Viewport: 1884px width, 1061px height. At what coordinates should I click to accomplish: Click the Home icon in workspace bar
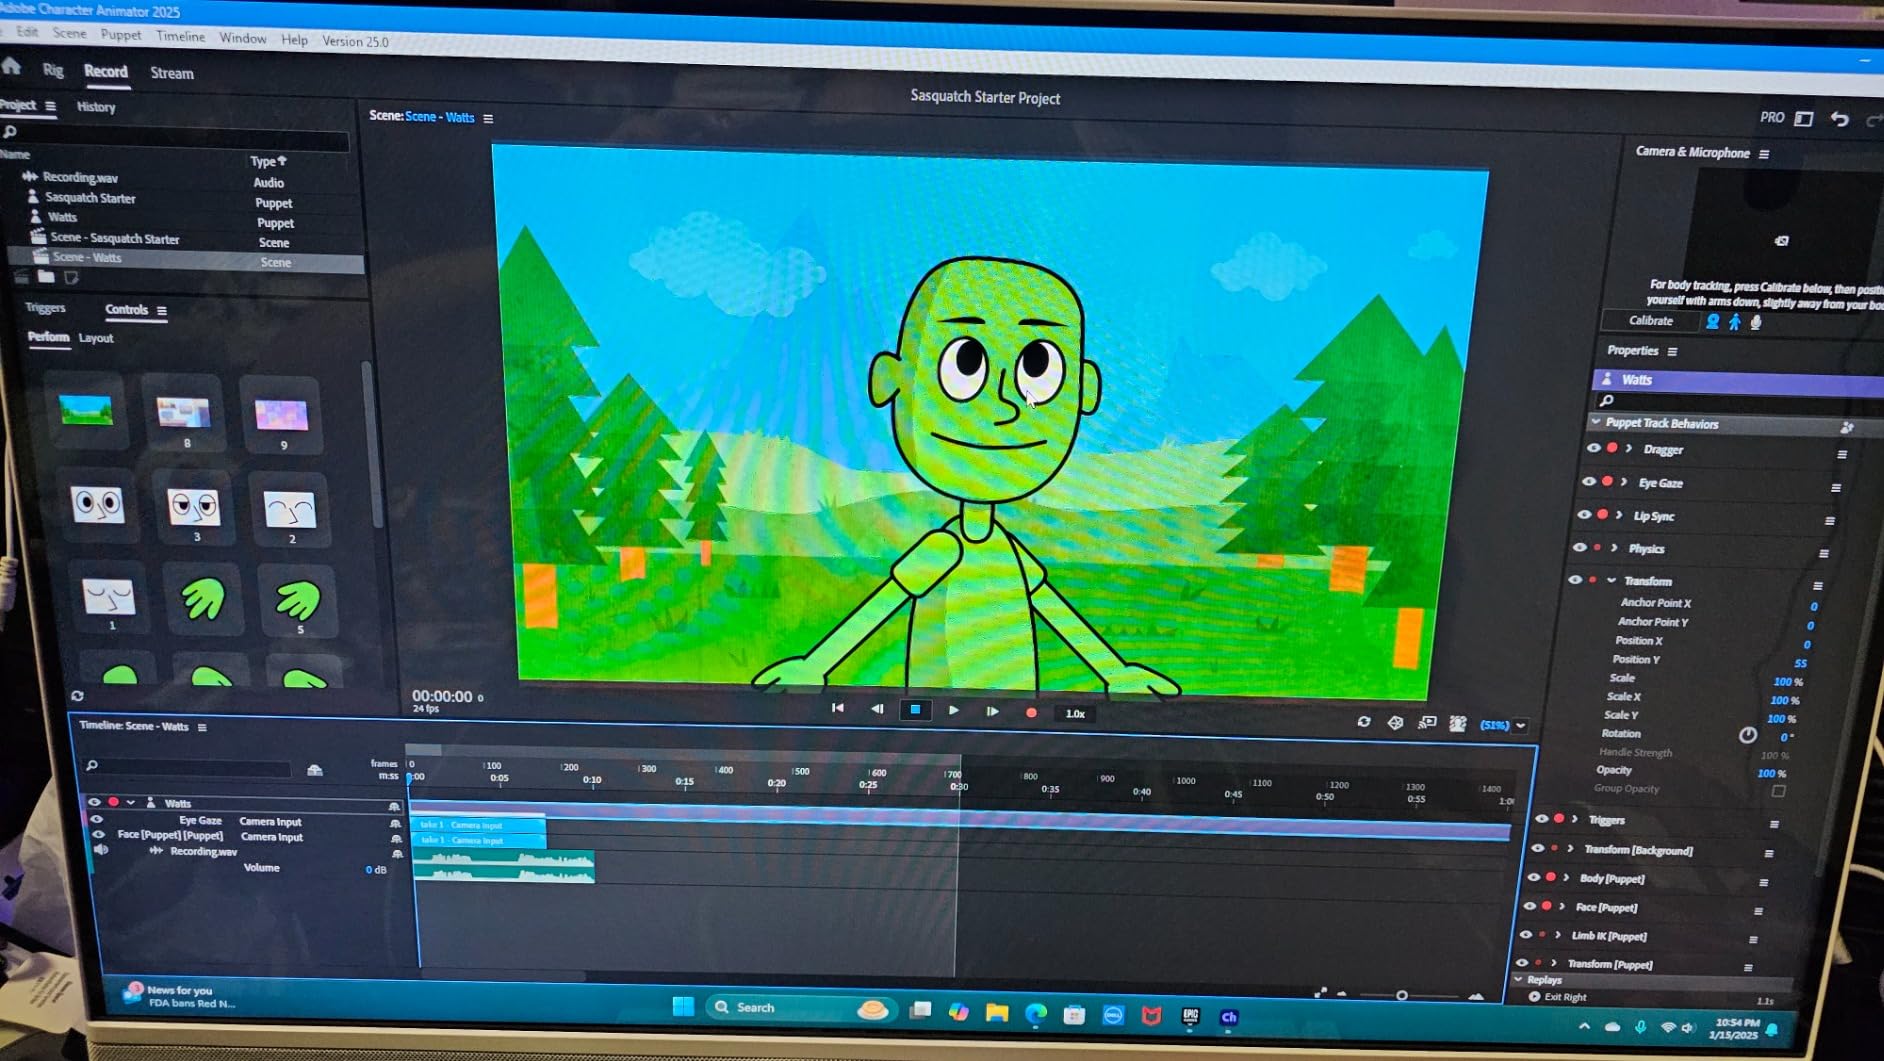click(x=11, y=67)
